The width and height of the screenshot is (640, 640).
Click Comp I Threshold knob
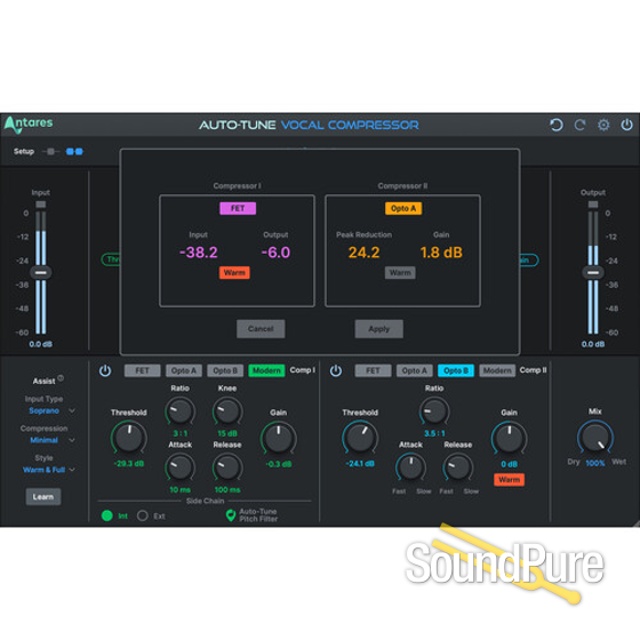[129, 437]
